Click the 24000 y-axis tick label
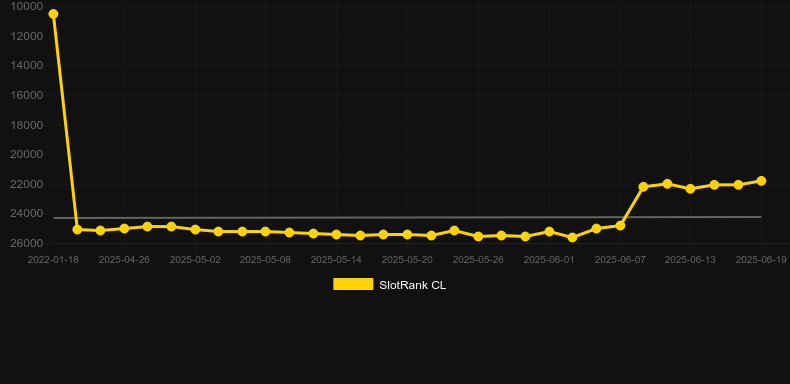 [27, 213]
